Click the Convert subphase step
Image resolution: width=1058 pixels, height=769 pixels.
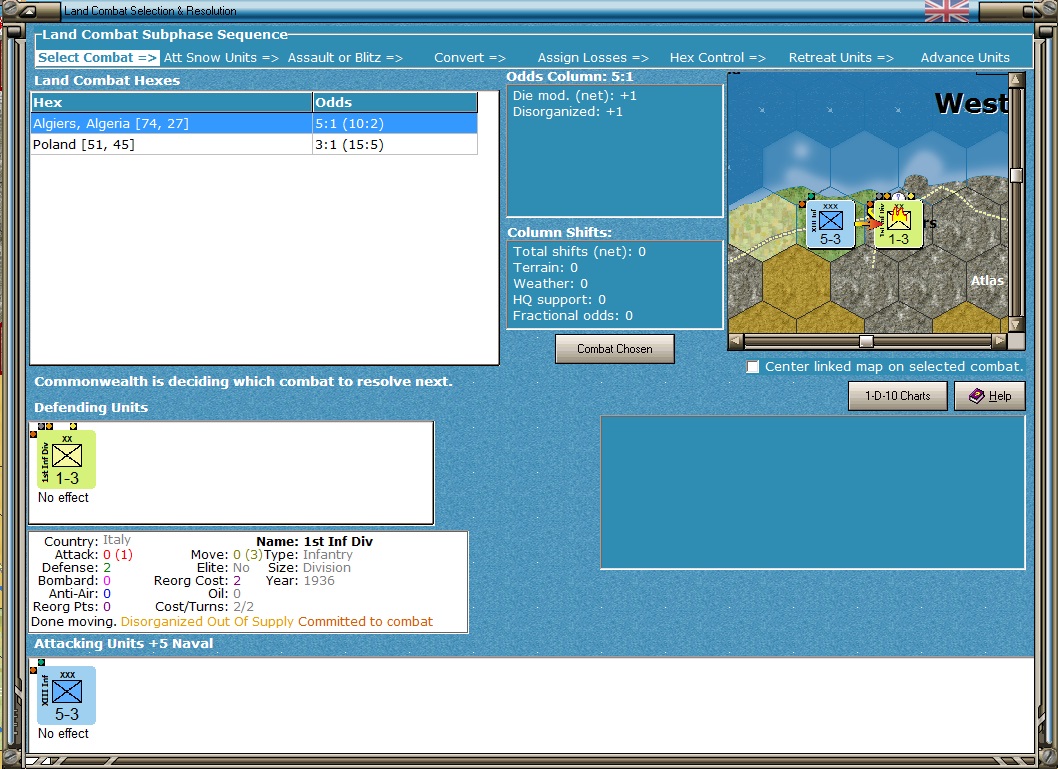(x=470, y=58)
